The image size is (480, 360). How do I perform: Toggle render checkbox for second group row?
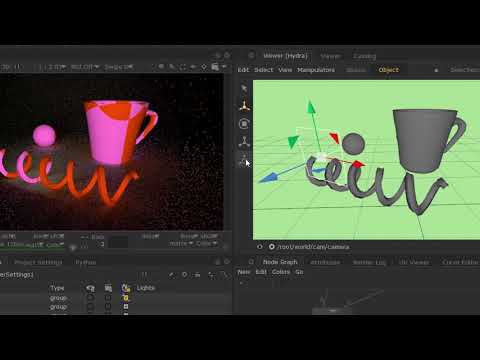point(108,306)
